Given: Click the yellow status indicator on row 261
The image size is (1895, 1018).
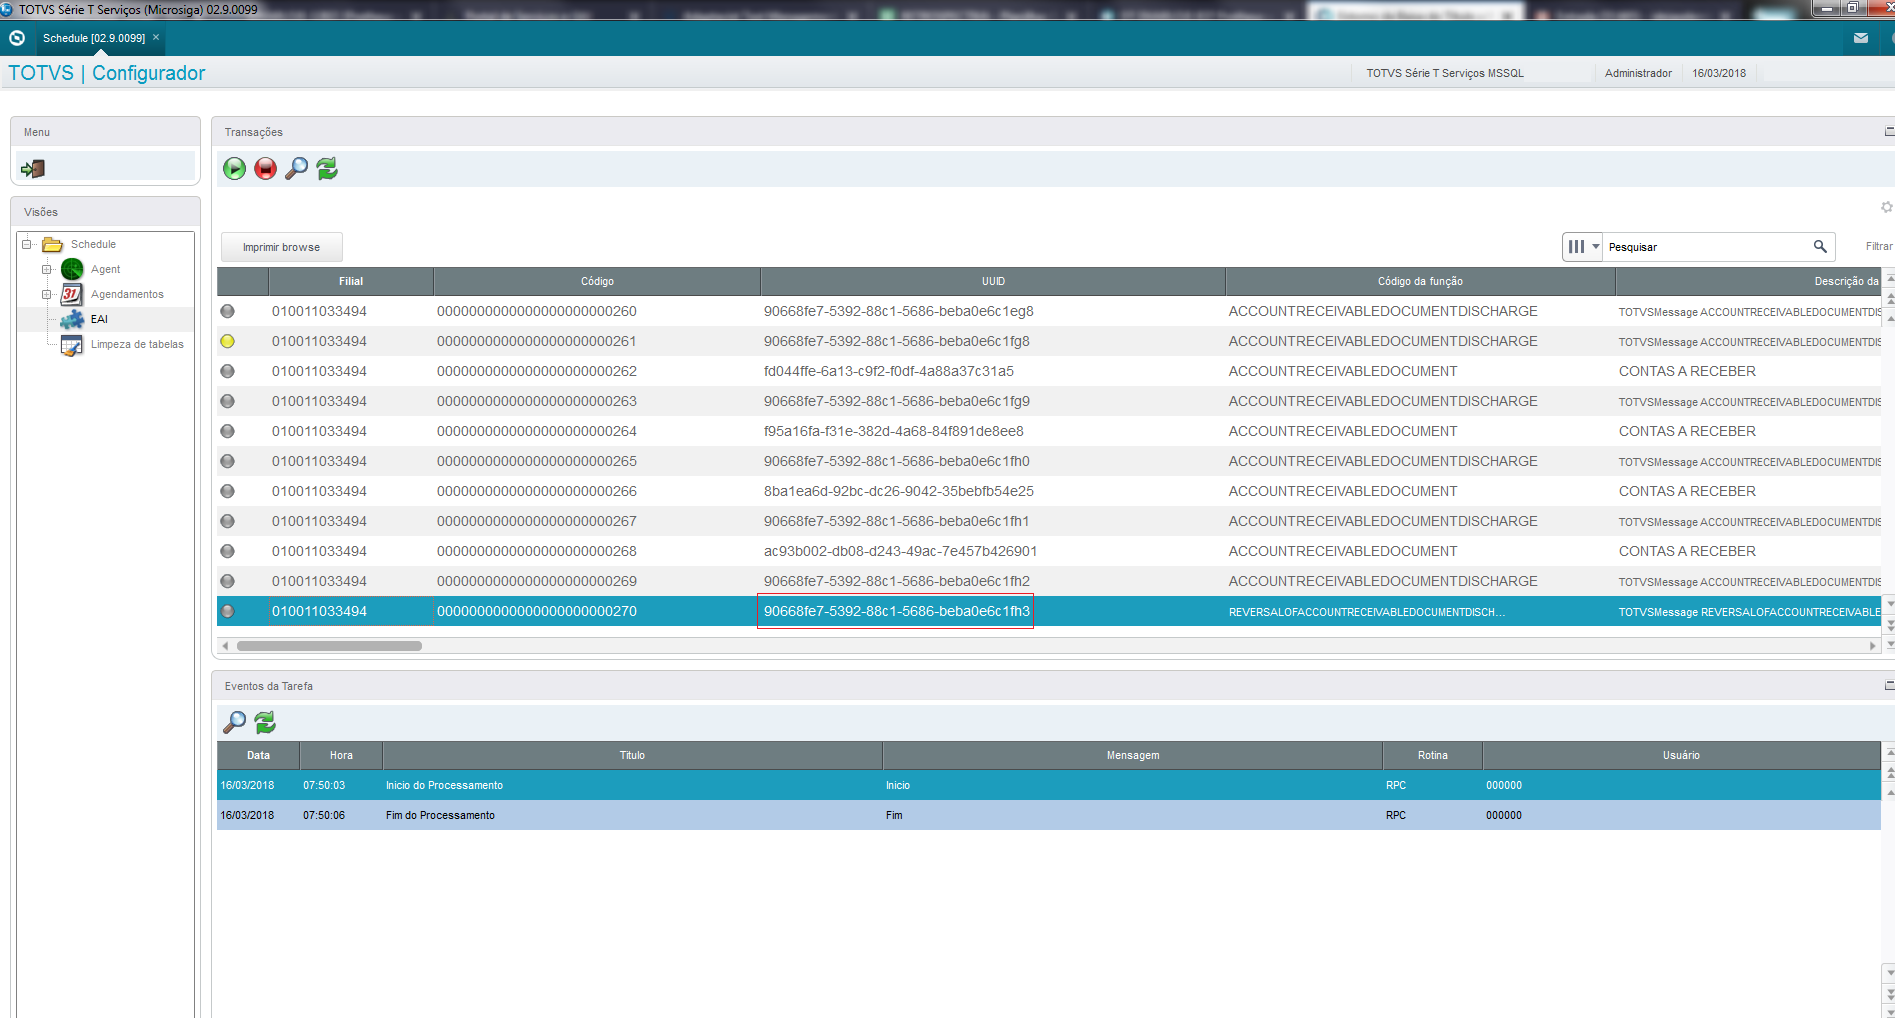Looking at the screenshot, I should (228, 341).
